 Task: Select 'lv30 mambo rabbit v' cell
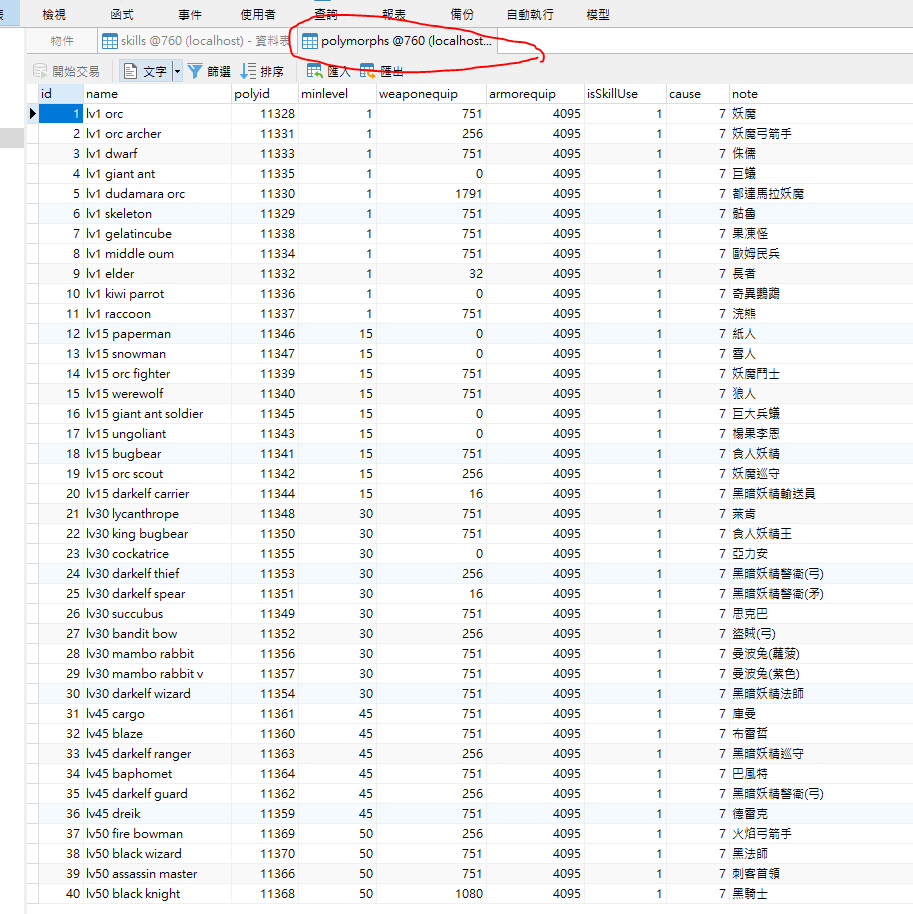coord(157,674)
